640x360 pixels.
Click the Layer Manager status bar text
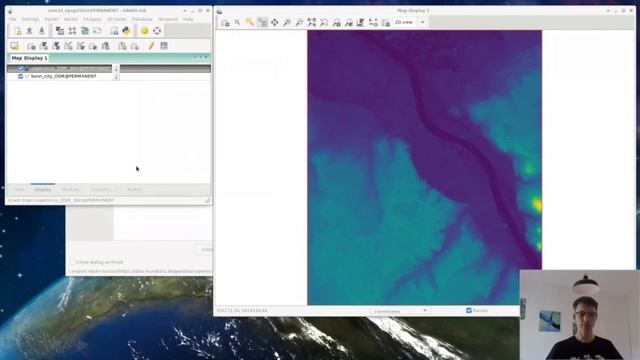click(x=61, y=200)
